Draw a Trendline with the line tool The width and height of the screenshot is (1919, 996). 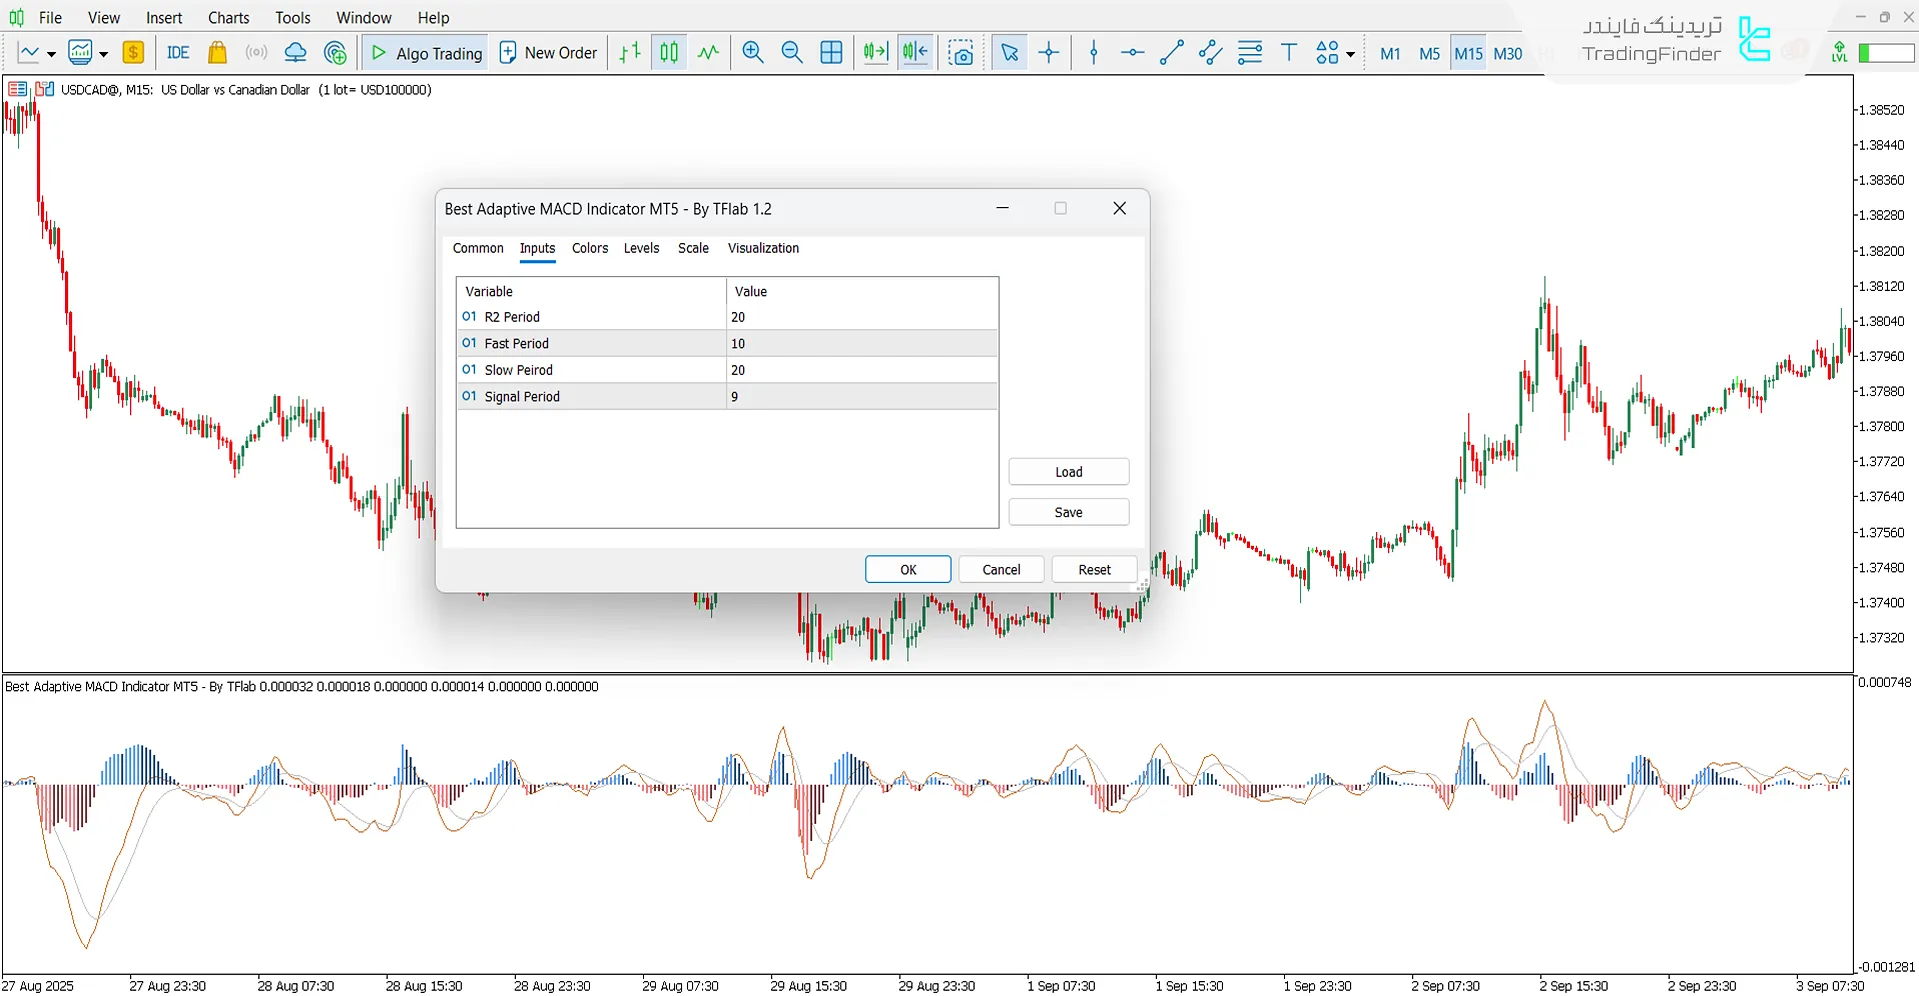coord(1170,52)
